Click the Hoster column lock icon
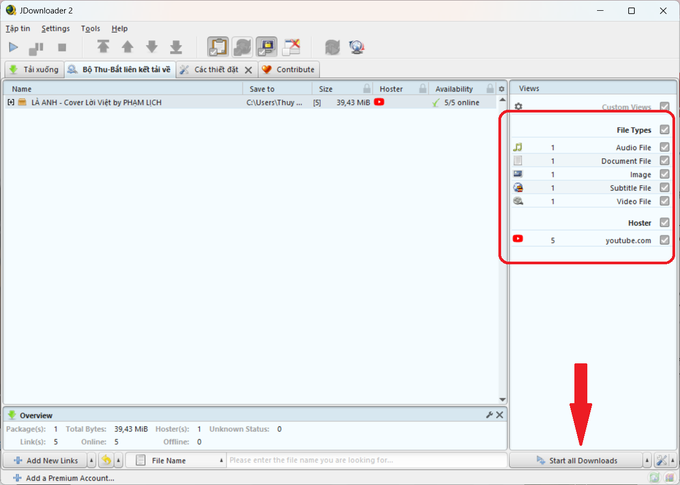Screen dimensions: 680x485 (423, 88)
